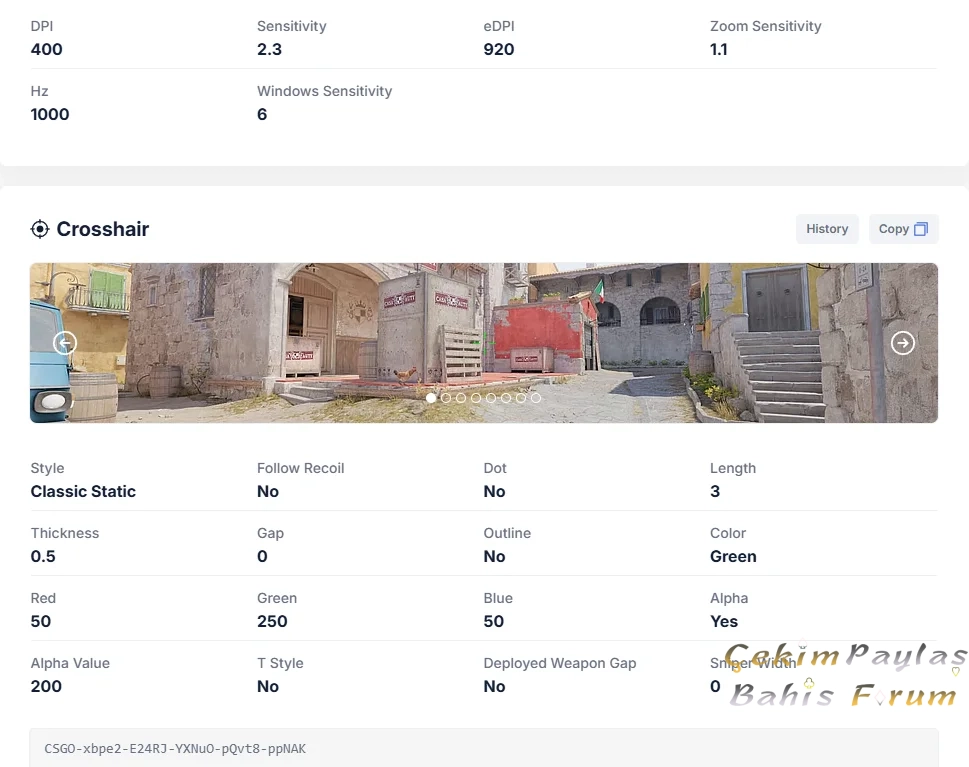Screen dimensions: 969x767
Task: Click the Green color value
Action: point(733,556)
